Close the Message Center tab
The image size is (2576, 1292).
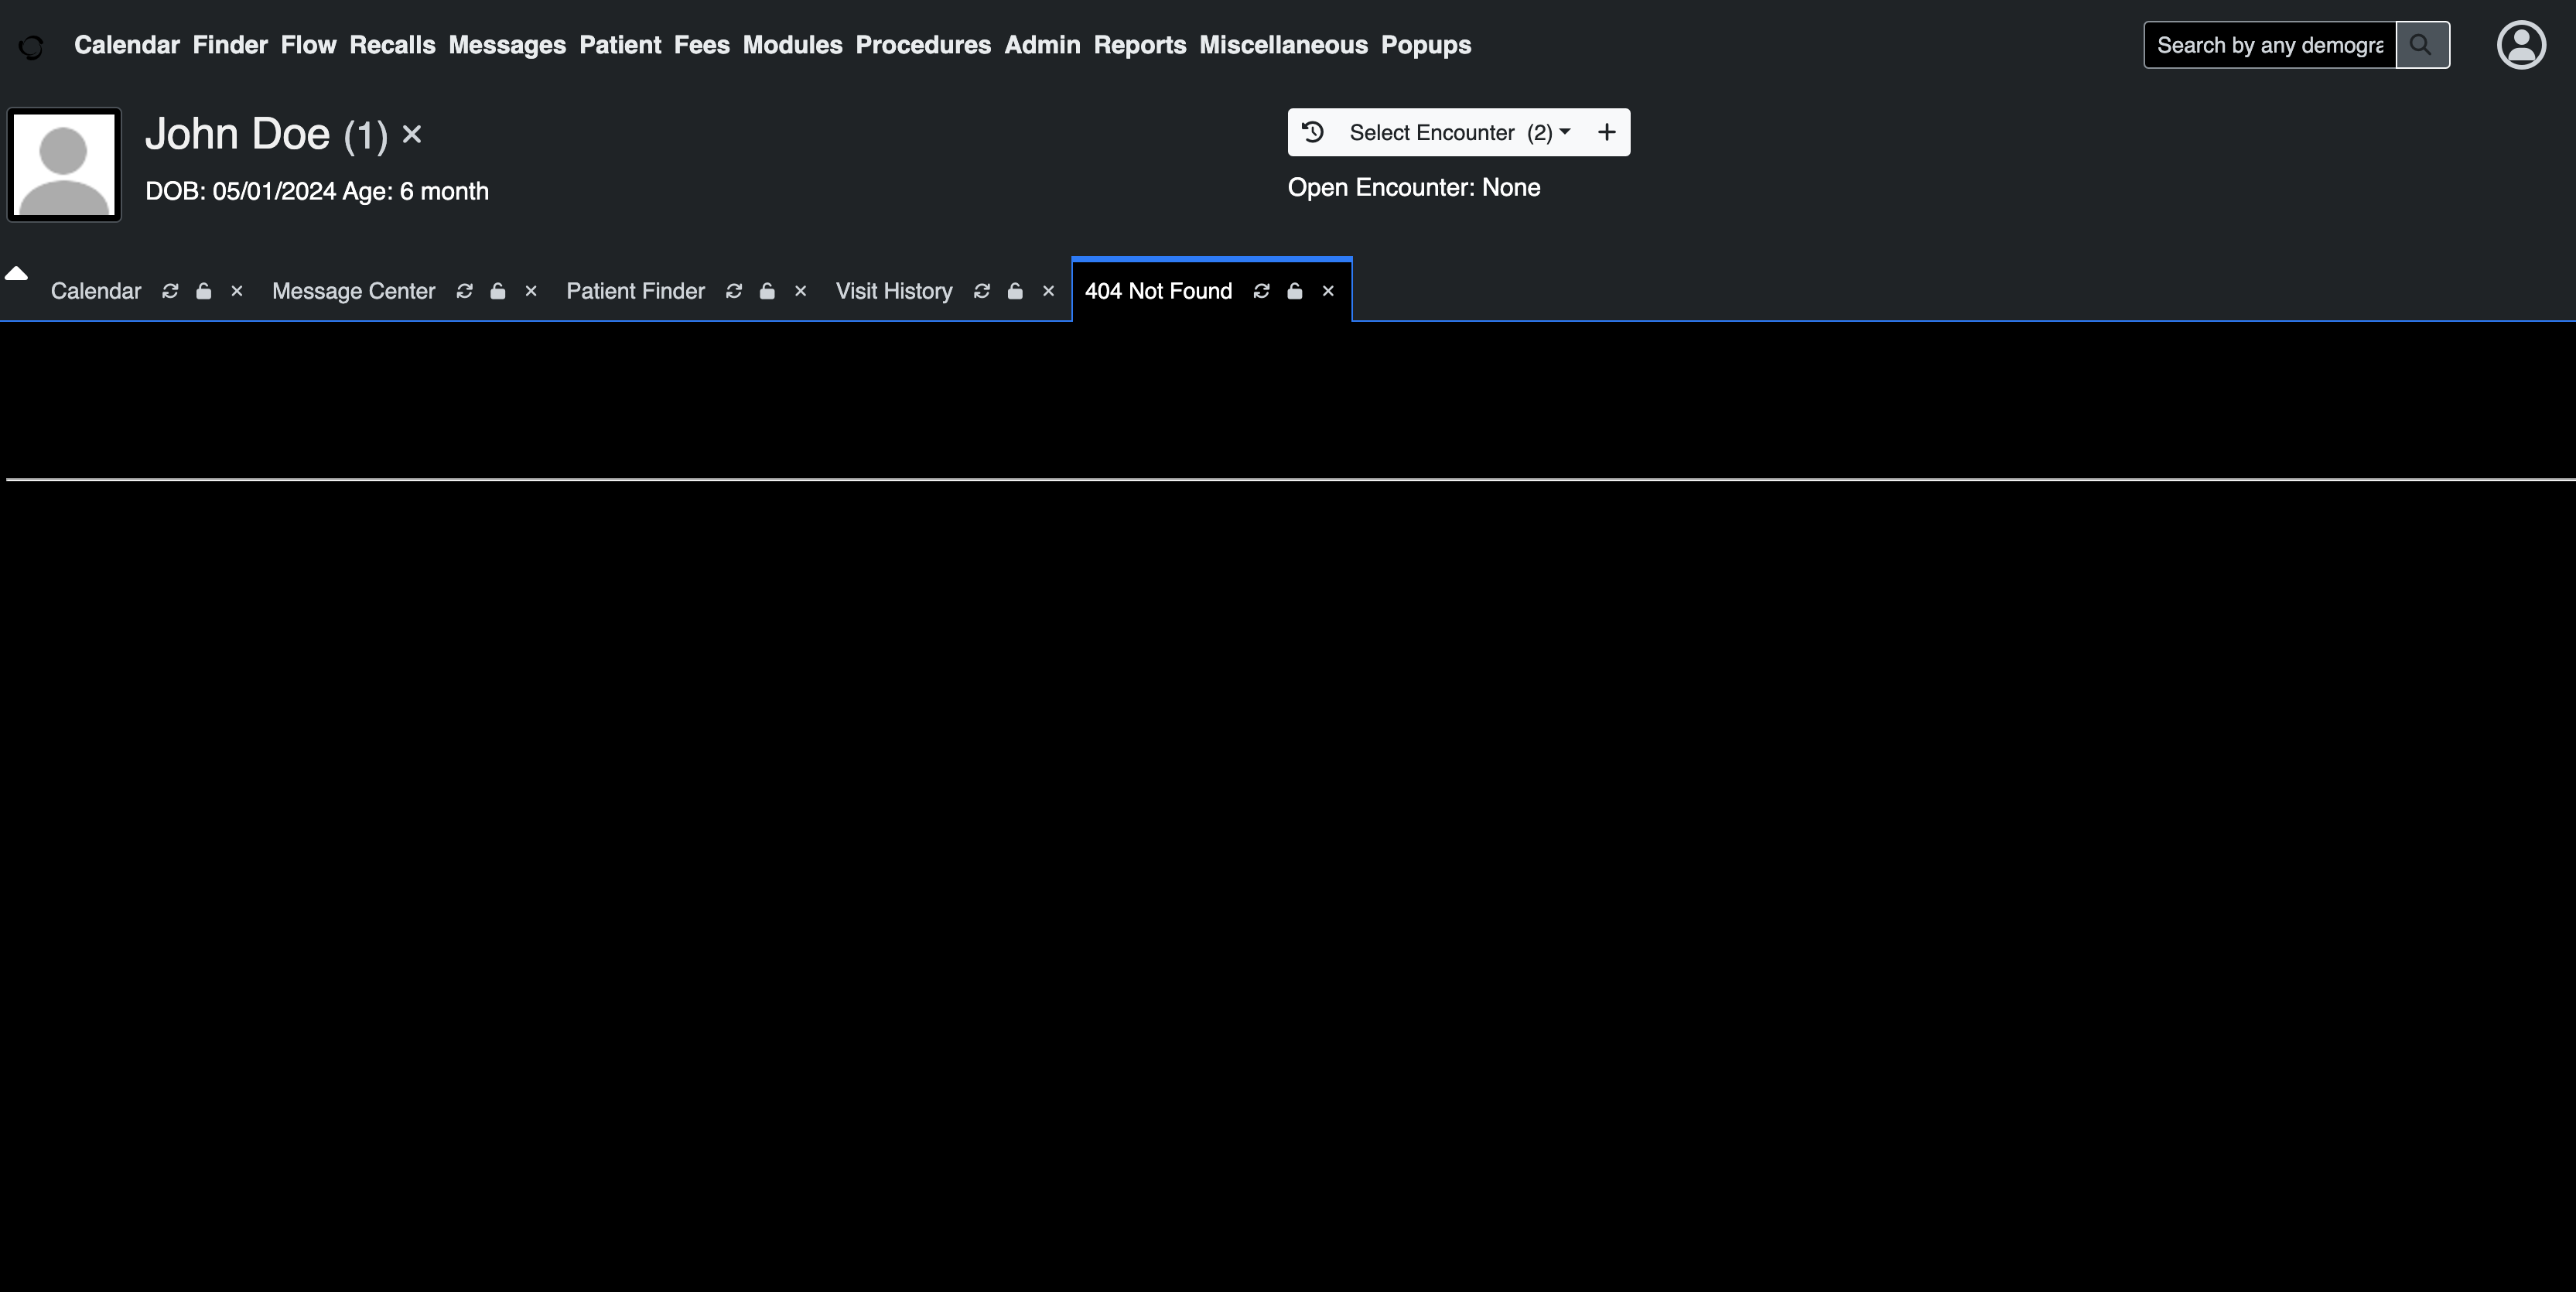click(x=531, y=291)
